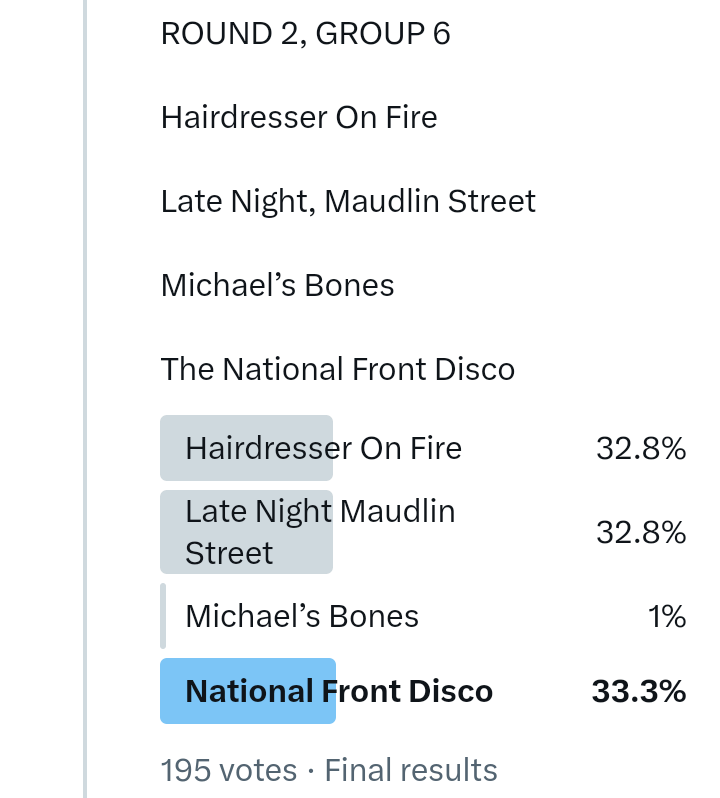
Task: Click the "195 votes" count
Action: pos(229,770)
